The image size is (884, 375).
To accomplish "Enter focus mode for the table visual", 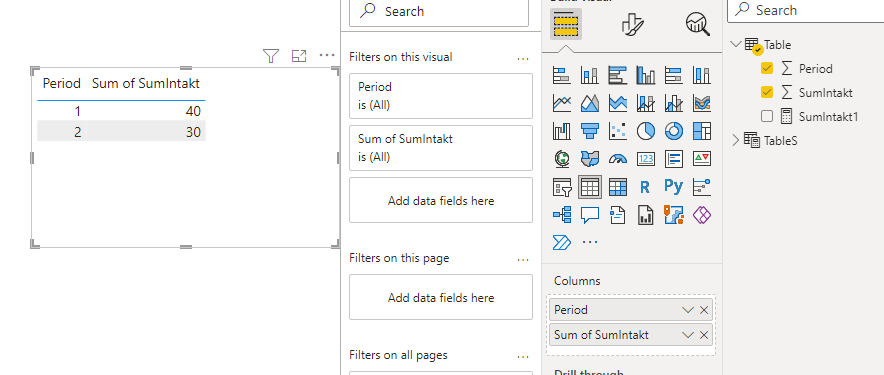I will (x=299, y=55).
